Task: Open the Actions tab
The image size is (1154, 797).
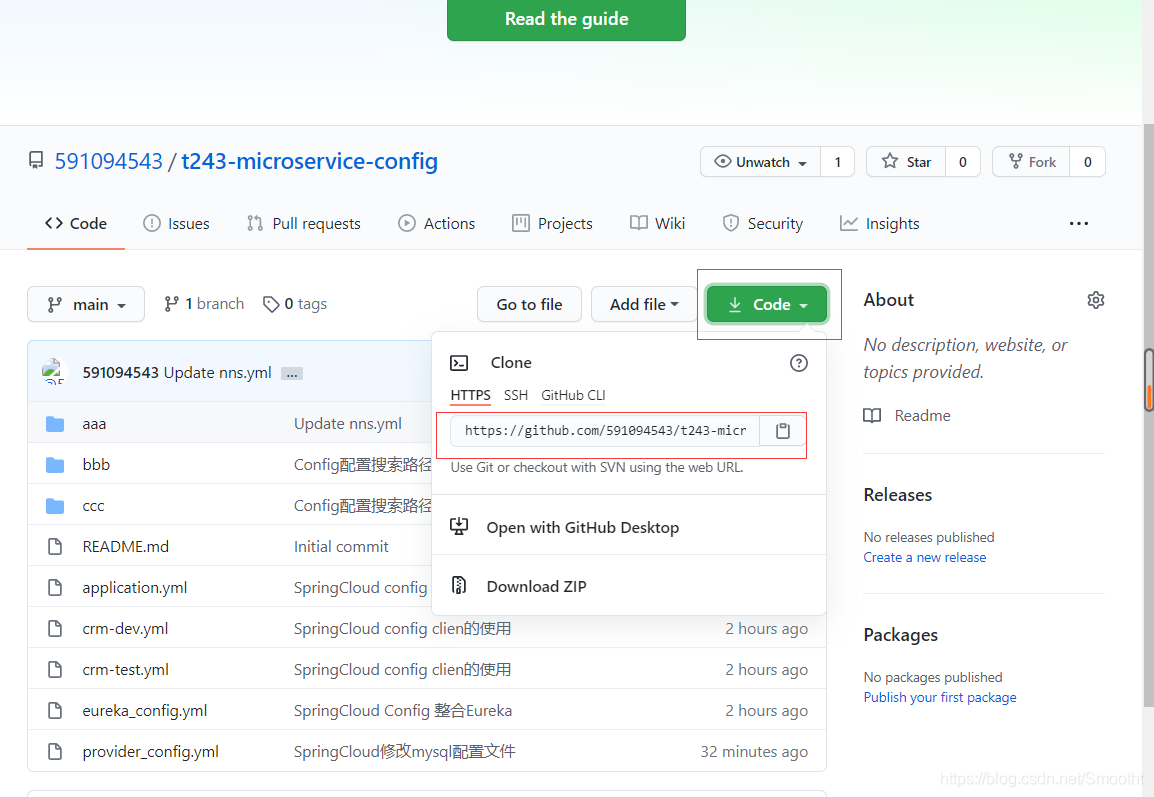Action: click(436, 224)
